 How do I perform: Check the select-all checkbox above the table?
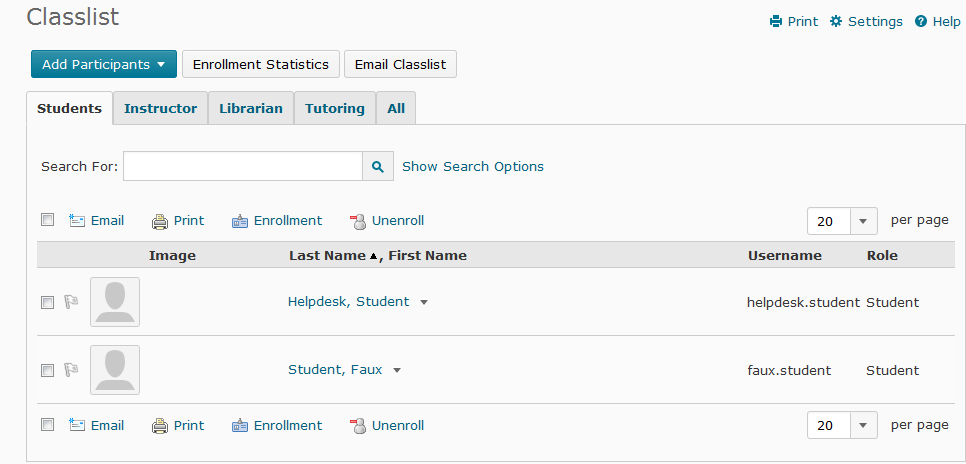[x=47, y=220]
